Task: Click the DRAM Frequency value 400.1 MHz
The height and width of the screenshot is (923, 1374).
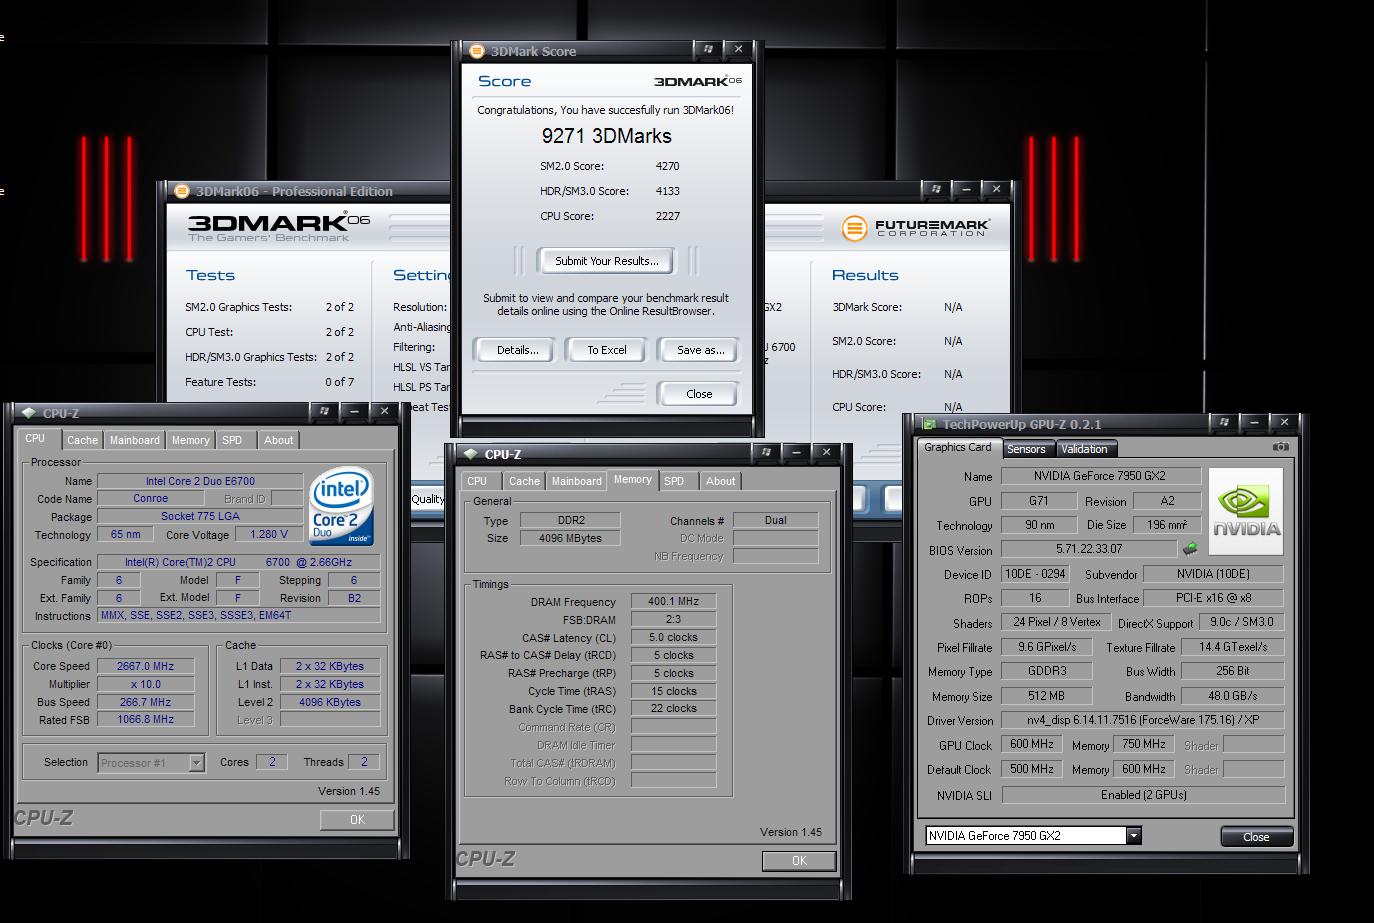Action: click(673, 602)
